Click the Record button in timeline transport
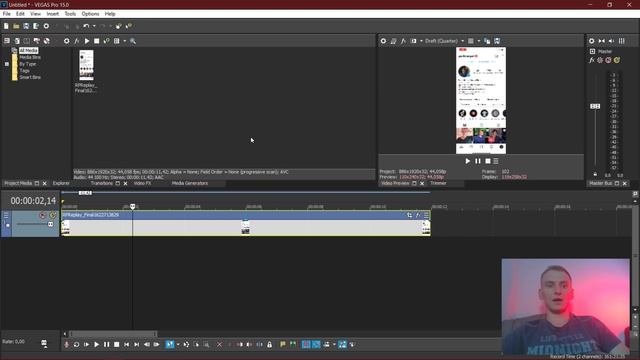The image size is (640, 360). coord(67,344)
